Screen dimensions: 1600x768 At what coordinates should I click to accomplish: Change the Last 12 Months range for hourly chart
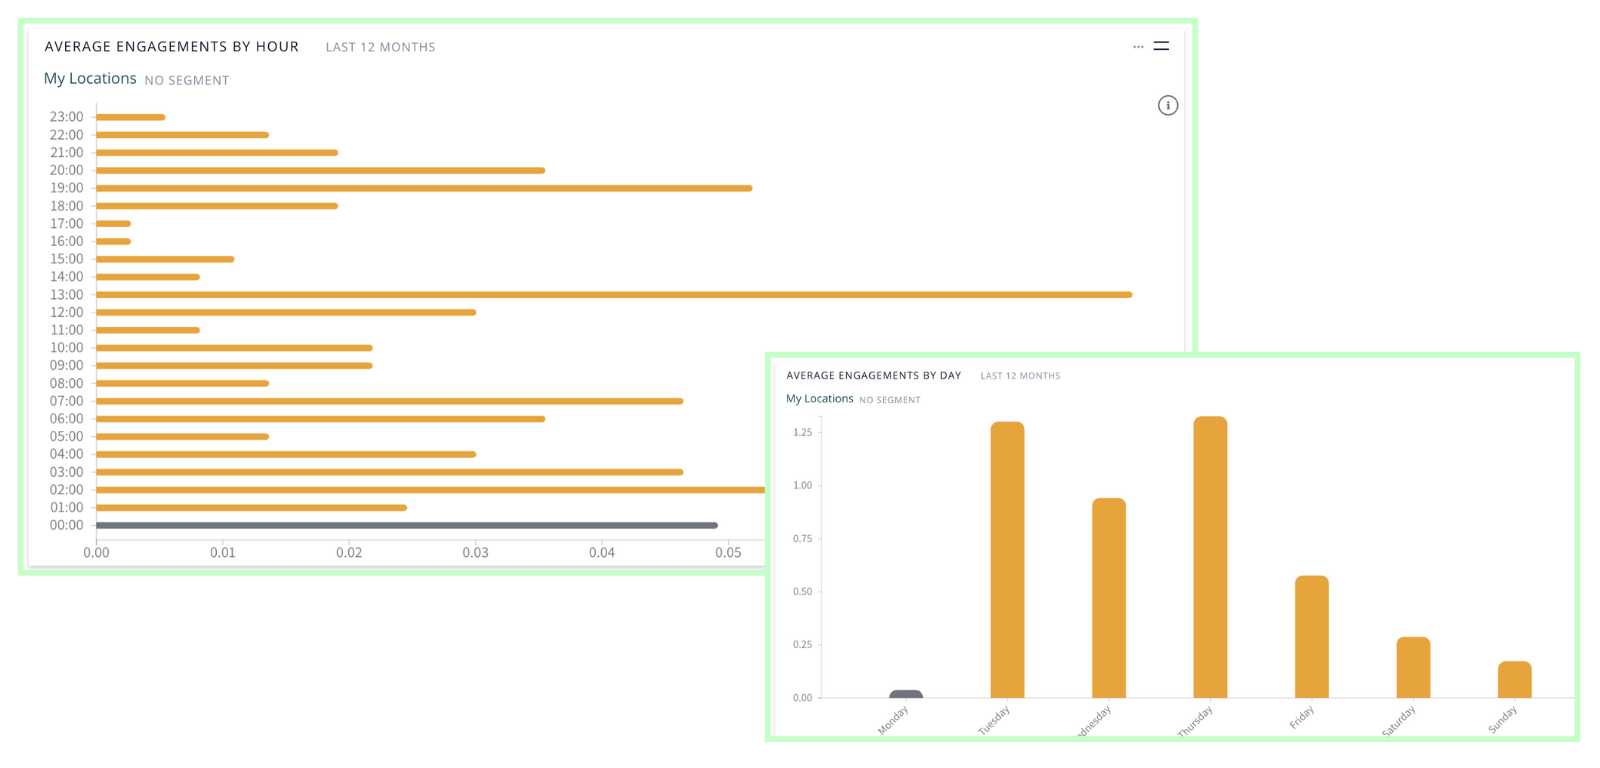point(380,47)
